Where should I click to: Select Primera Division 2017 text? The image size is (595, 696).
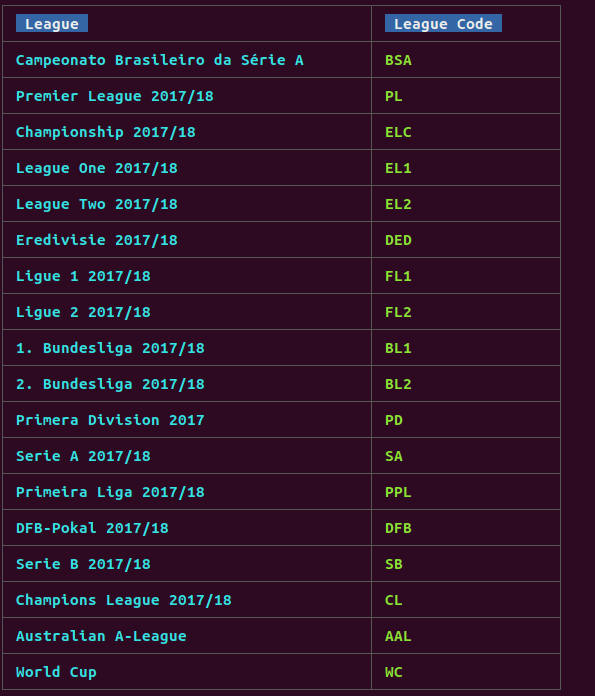click(110, 419)
